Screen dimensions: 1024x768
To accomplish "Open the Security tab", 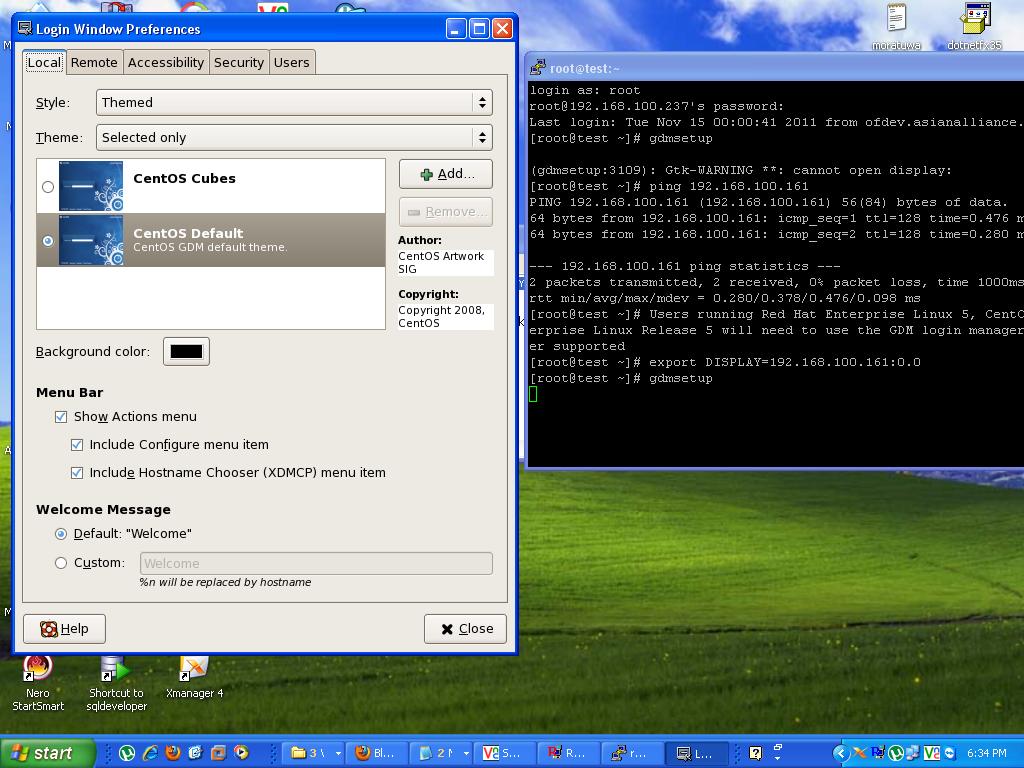I will coord(239,62).
